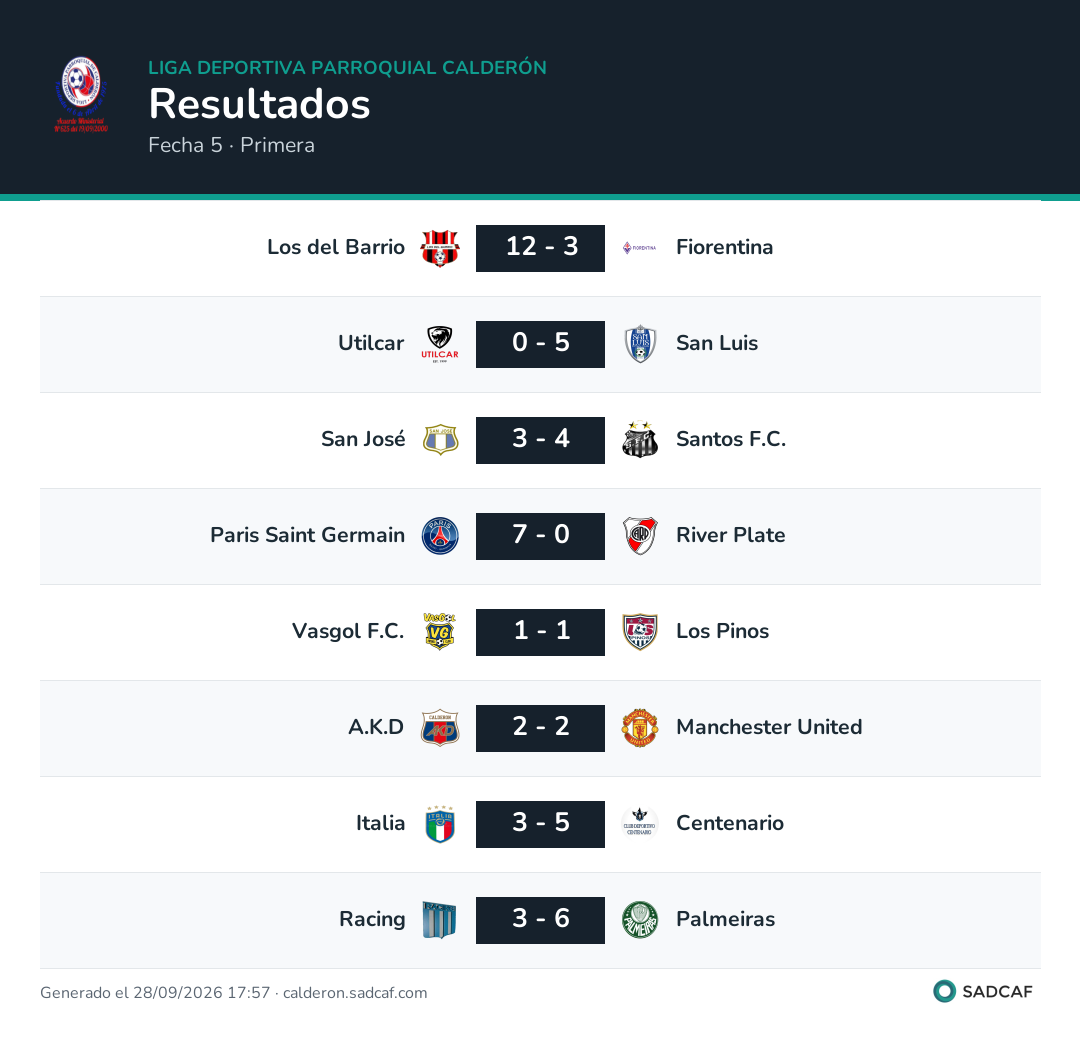This screenshot has height=1044, width=1080.
Task: Click the Fiorentina team logo
Action: tap(640, 248)
